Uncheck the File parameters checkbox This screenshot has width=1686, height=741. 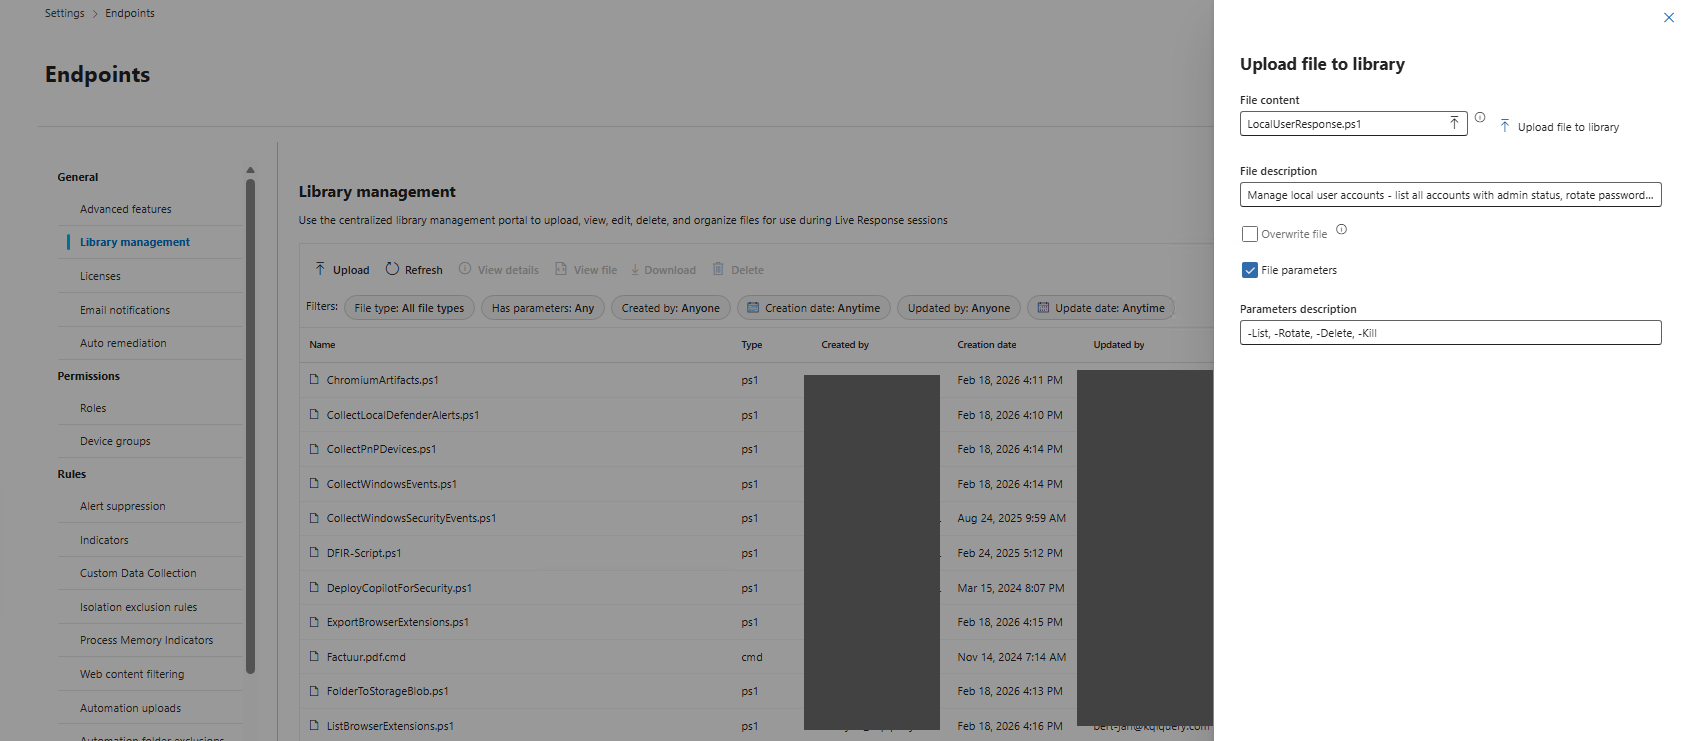coord(1249,270)
